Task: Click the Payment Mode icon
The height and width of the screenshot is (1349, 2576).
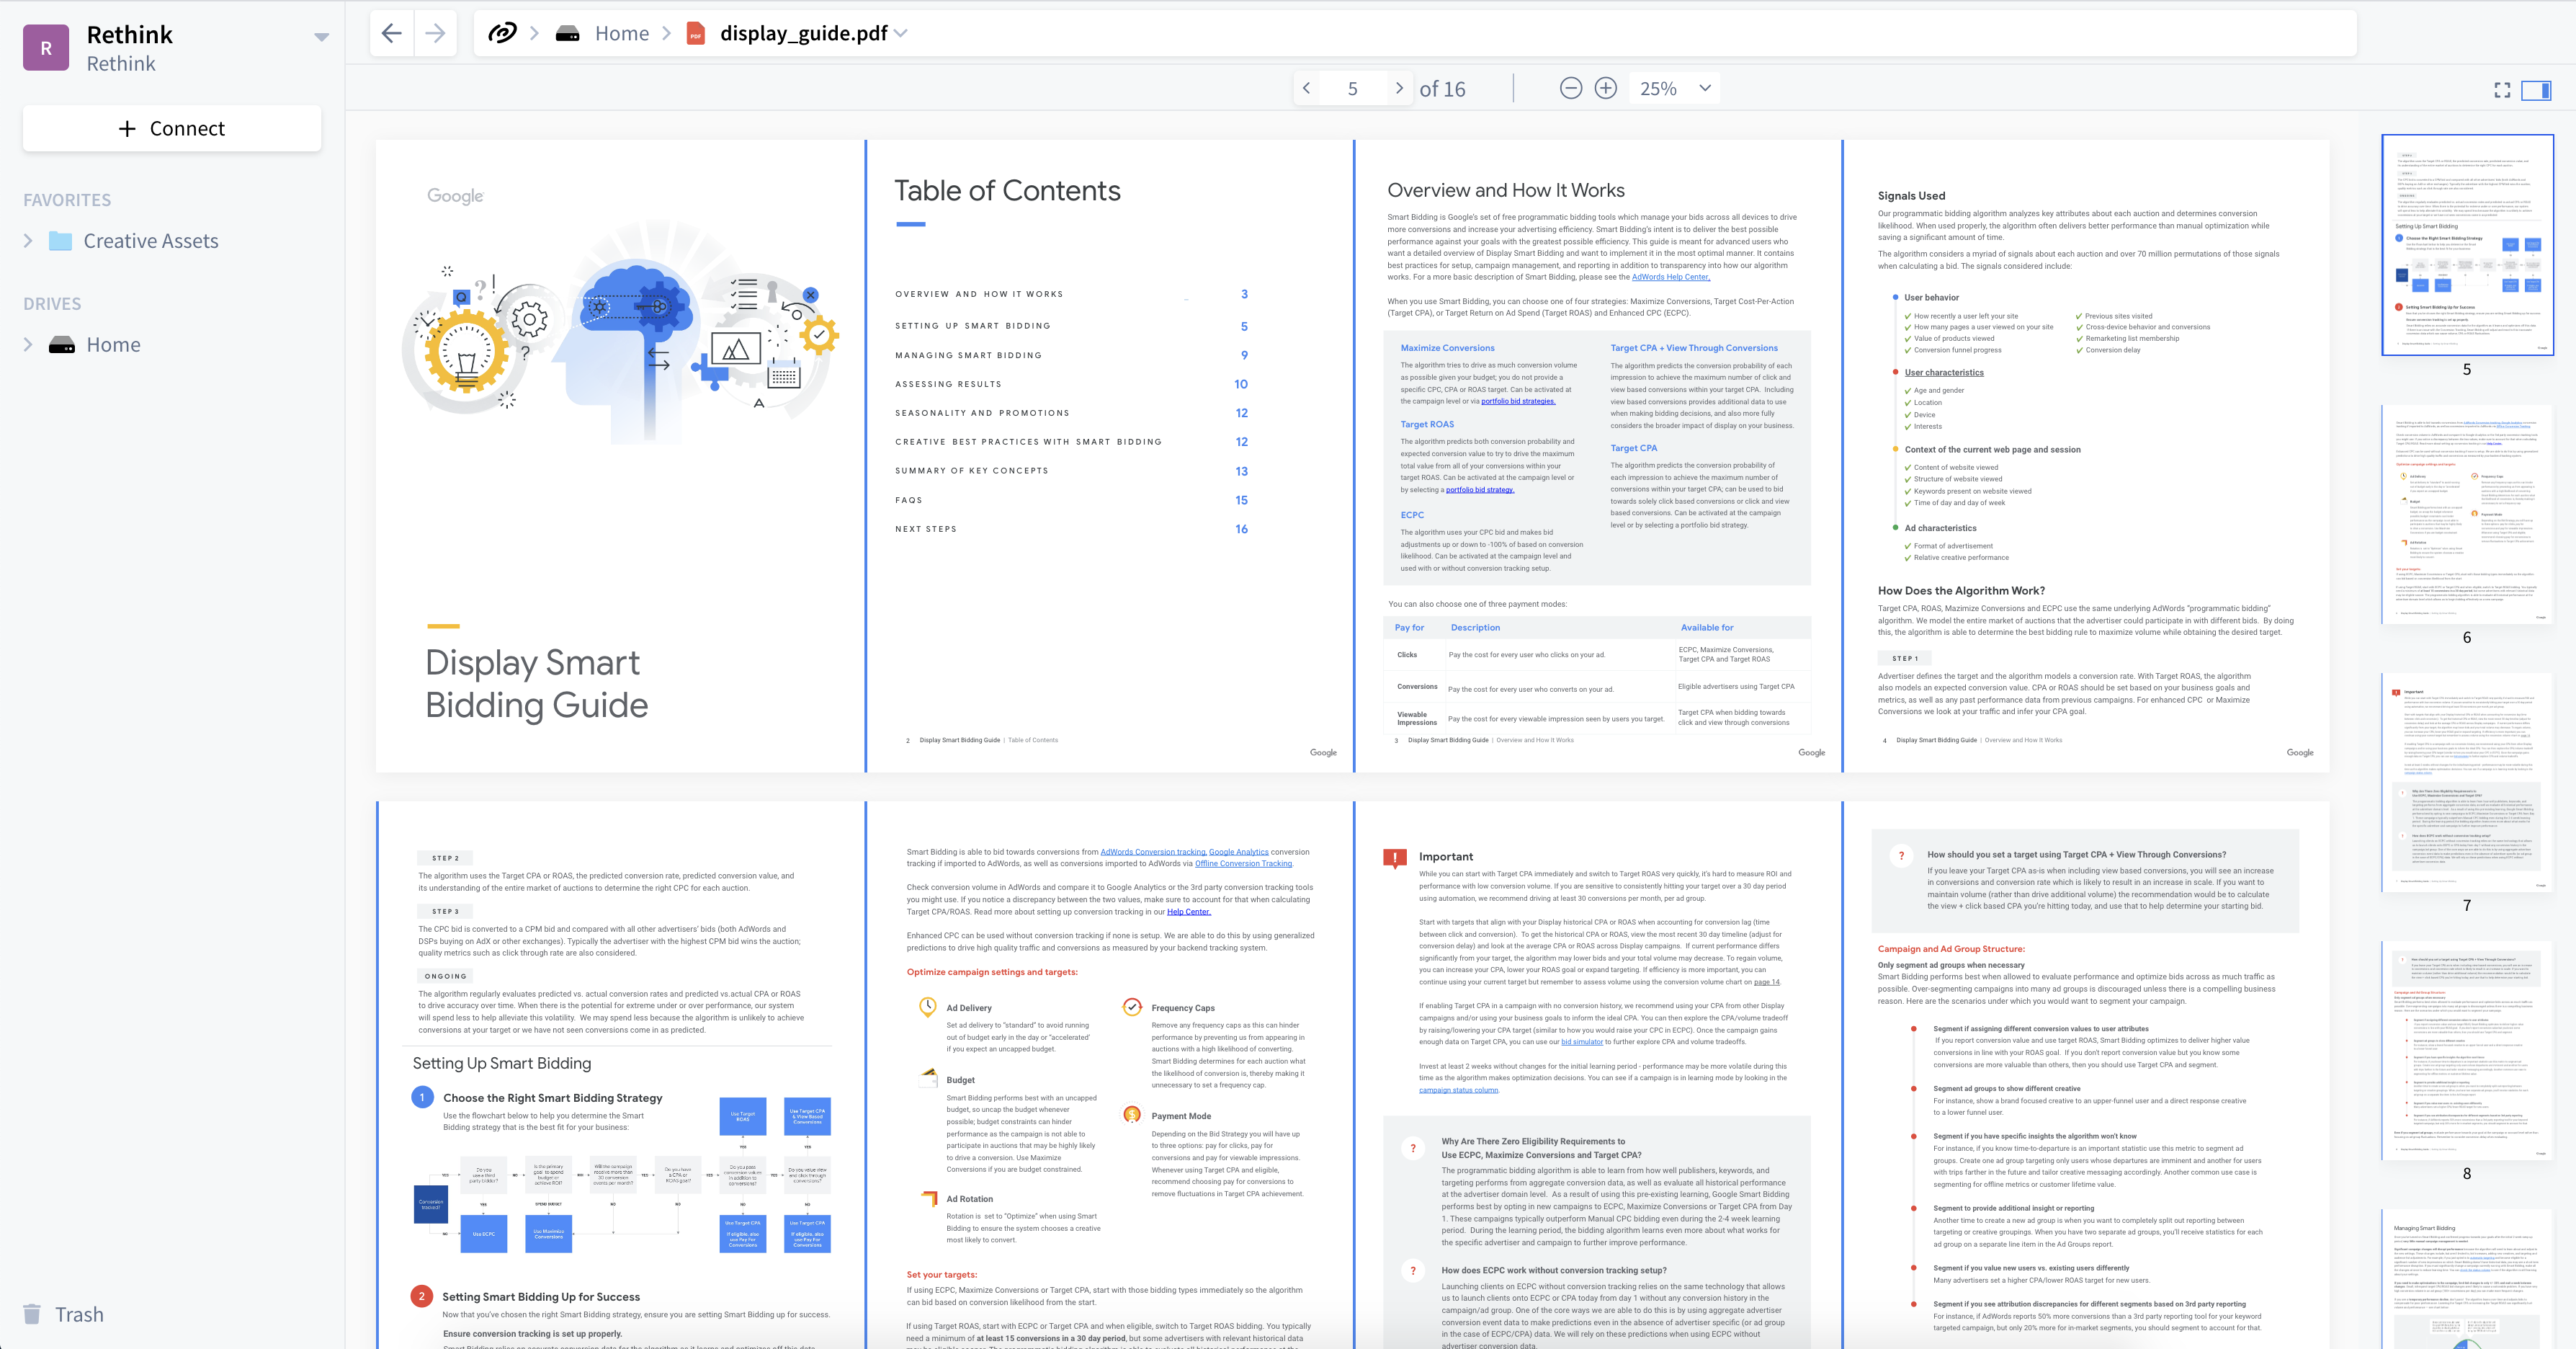Action: coord(1132,1114)
